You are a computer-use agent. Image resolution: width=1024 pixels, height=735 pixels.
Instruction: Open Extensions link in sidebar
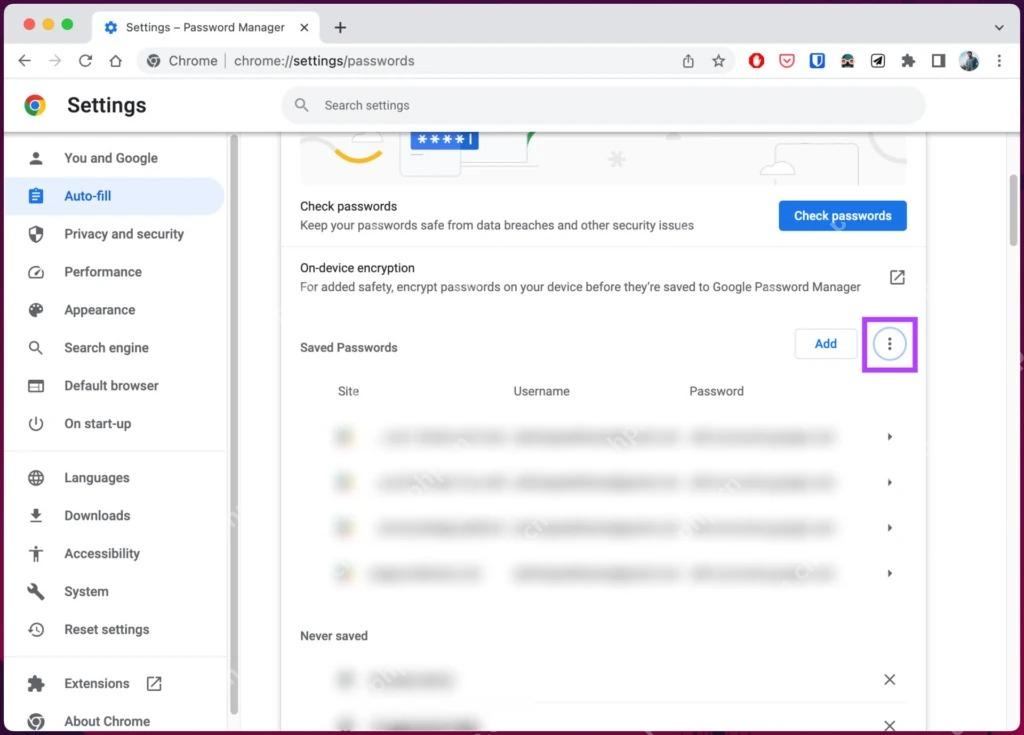point(97,683)
